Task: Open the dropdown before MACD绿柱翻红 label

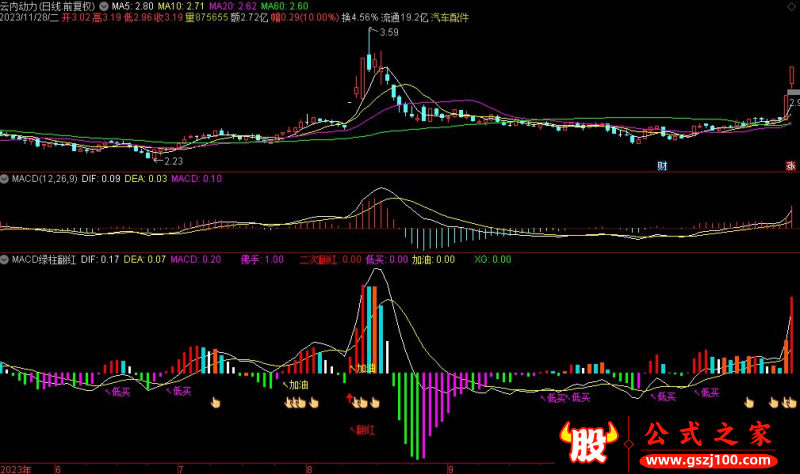Action: [5, 259]
